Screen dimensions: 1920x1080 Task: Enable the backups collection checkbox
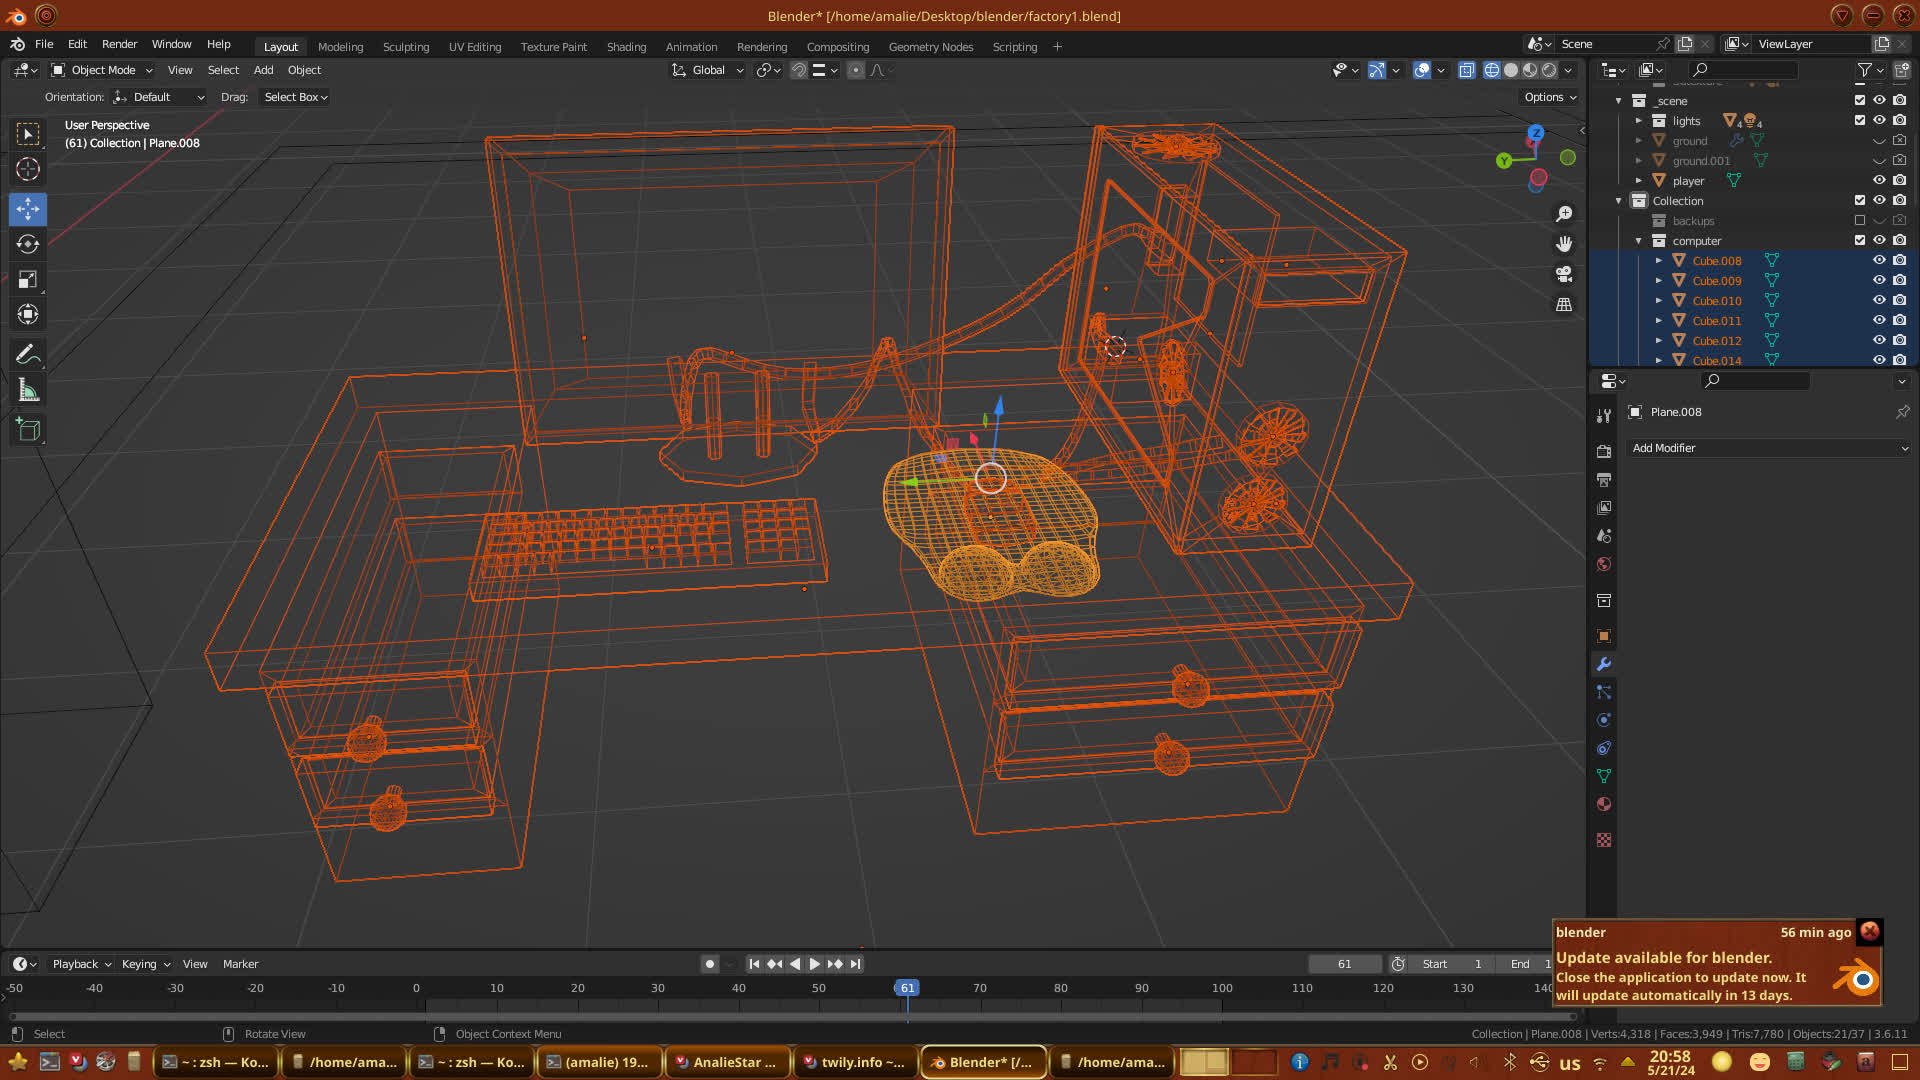click(x=1860, y=220)
